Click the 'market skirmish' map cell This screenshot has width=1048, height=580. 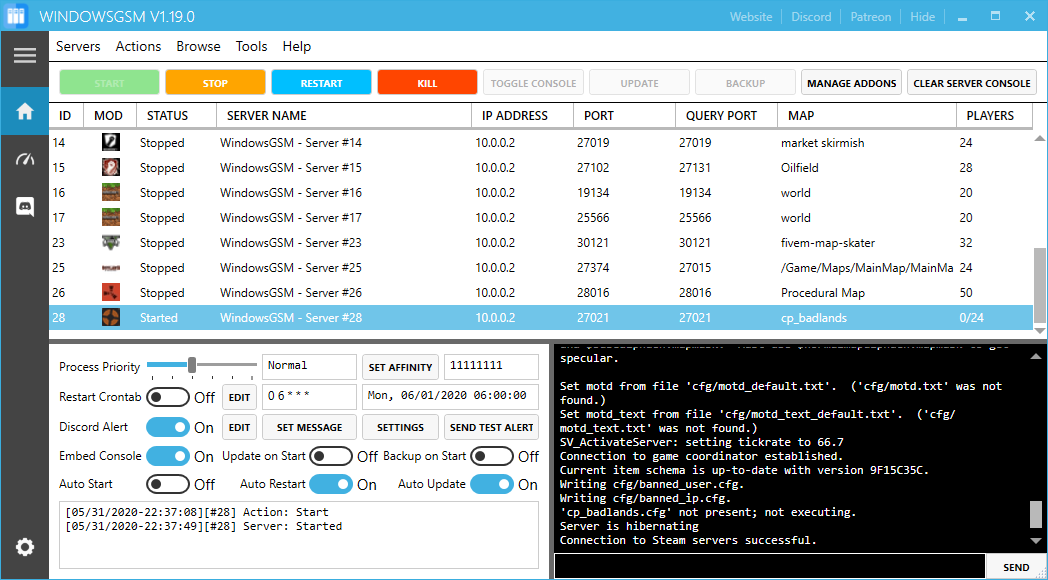click(821, 142)
